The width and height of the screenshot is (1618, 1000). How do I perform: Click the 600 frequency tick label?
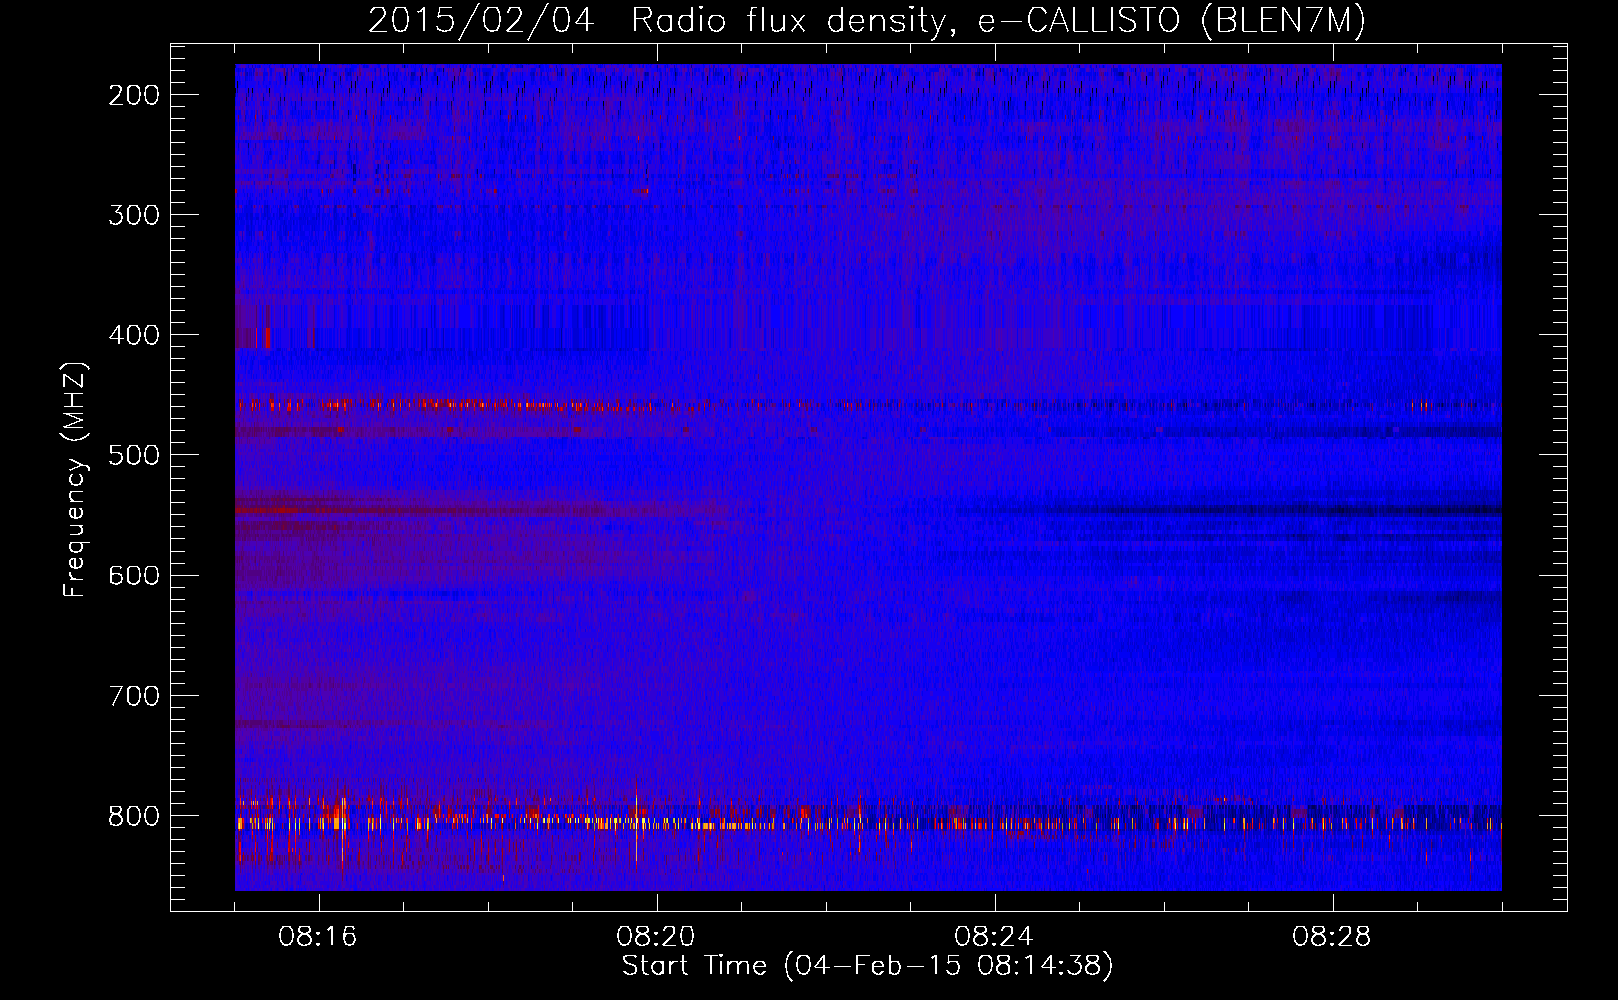(133, 575)
